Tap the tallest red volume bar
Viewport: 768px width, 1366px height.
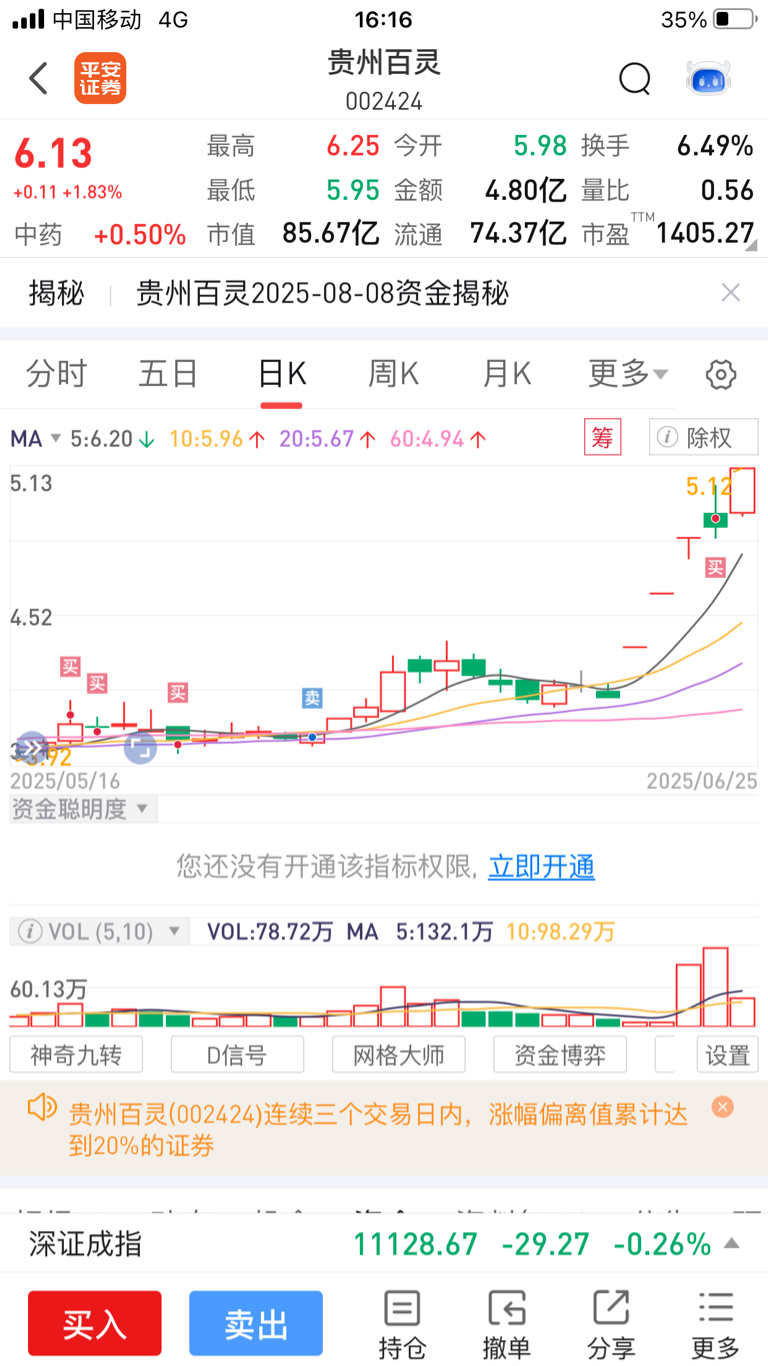click(715, 986)
